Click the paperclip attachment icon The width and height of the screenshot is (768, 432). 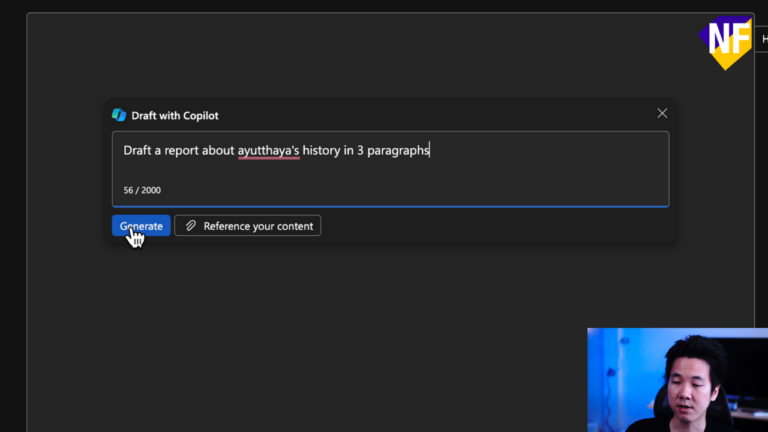tap(190, 226)
